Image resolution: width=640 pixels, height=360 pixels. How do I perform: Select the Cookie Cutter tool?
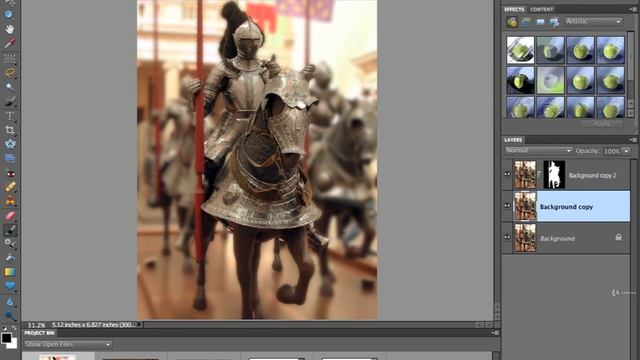tap(9, 144)
